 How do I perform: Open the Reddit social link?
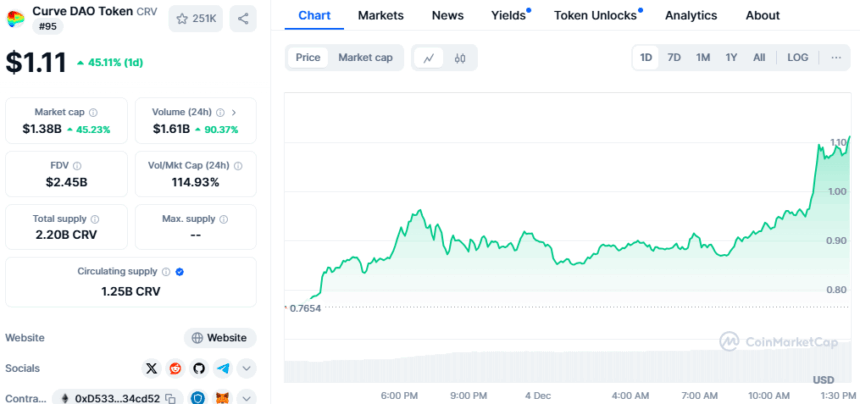(176, 368)
